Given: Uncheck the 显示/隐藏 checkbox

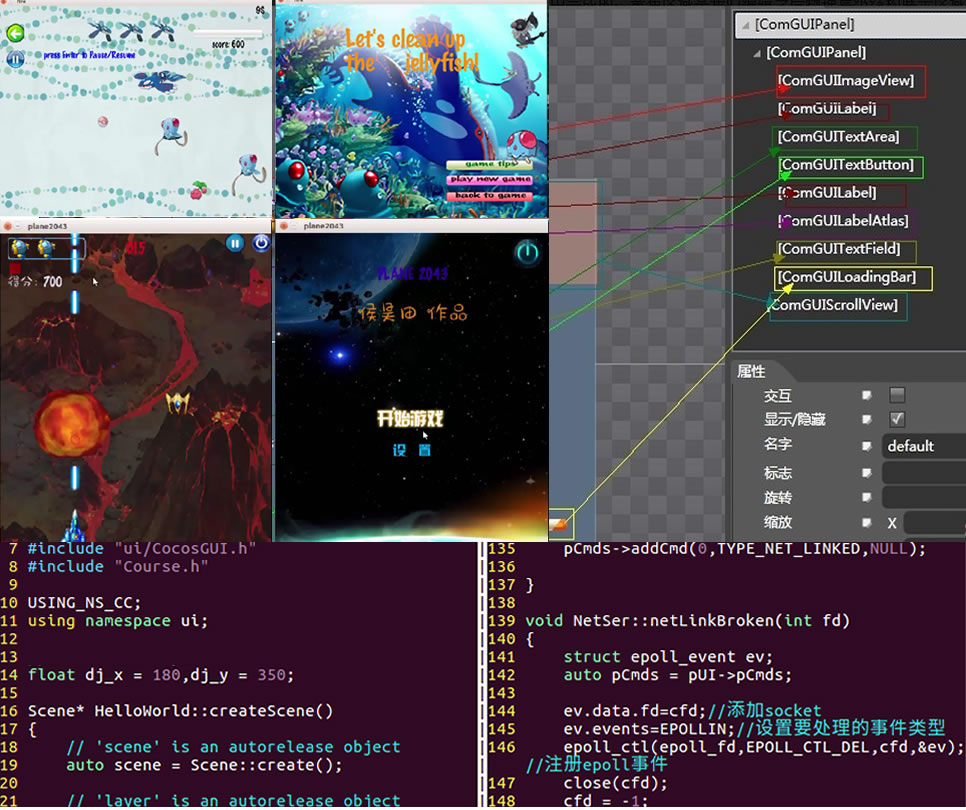Looking at the screenshot, I should click(x=897, y=420).
